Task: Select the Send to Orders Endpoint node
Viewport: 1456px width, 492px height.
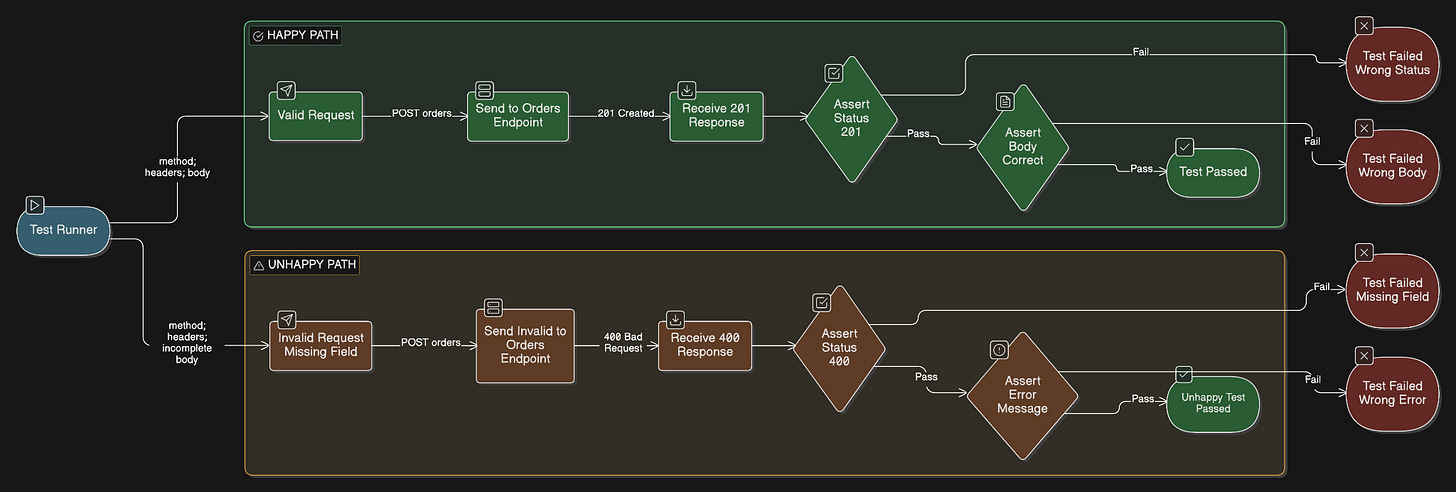Action: 518,116
